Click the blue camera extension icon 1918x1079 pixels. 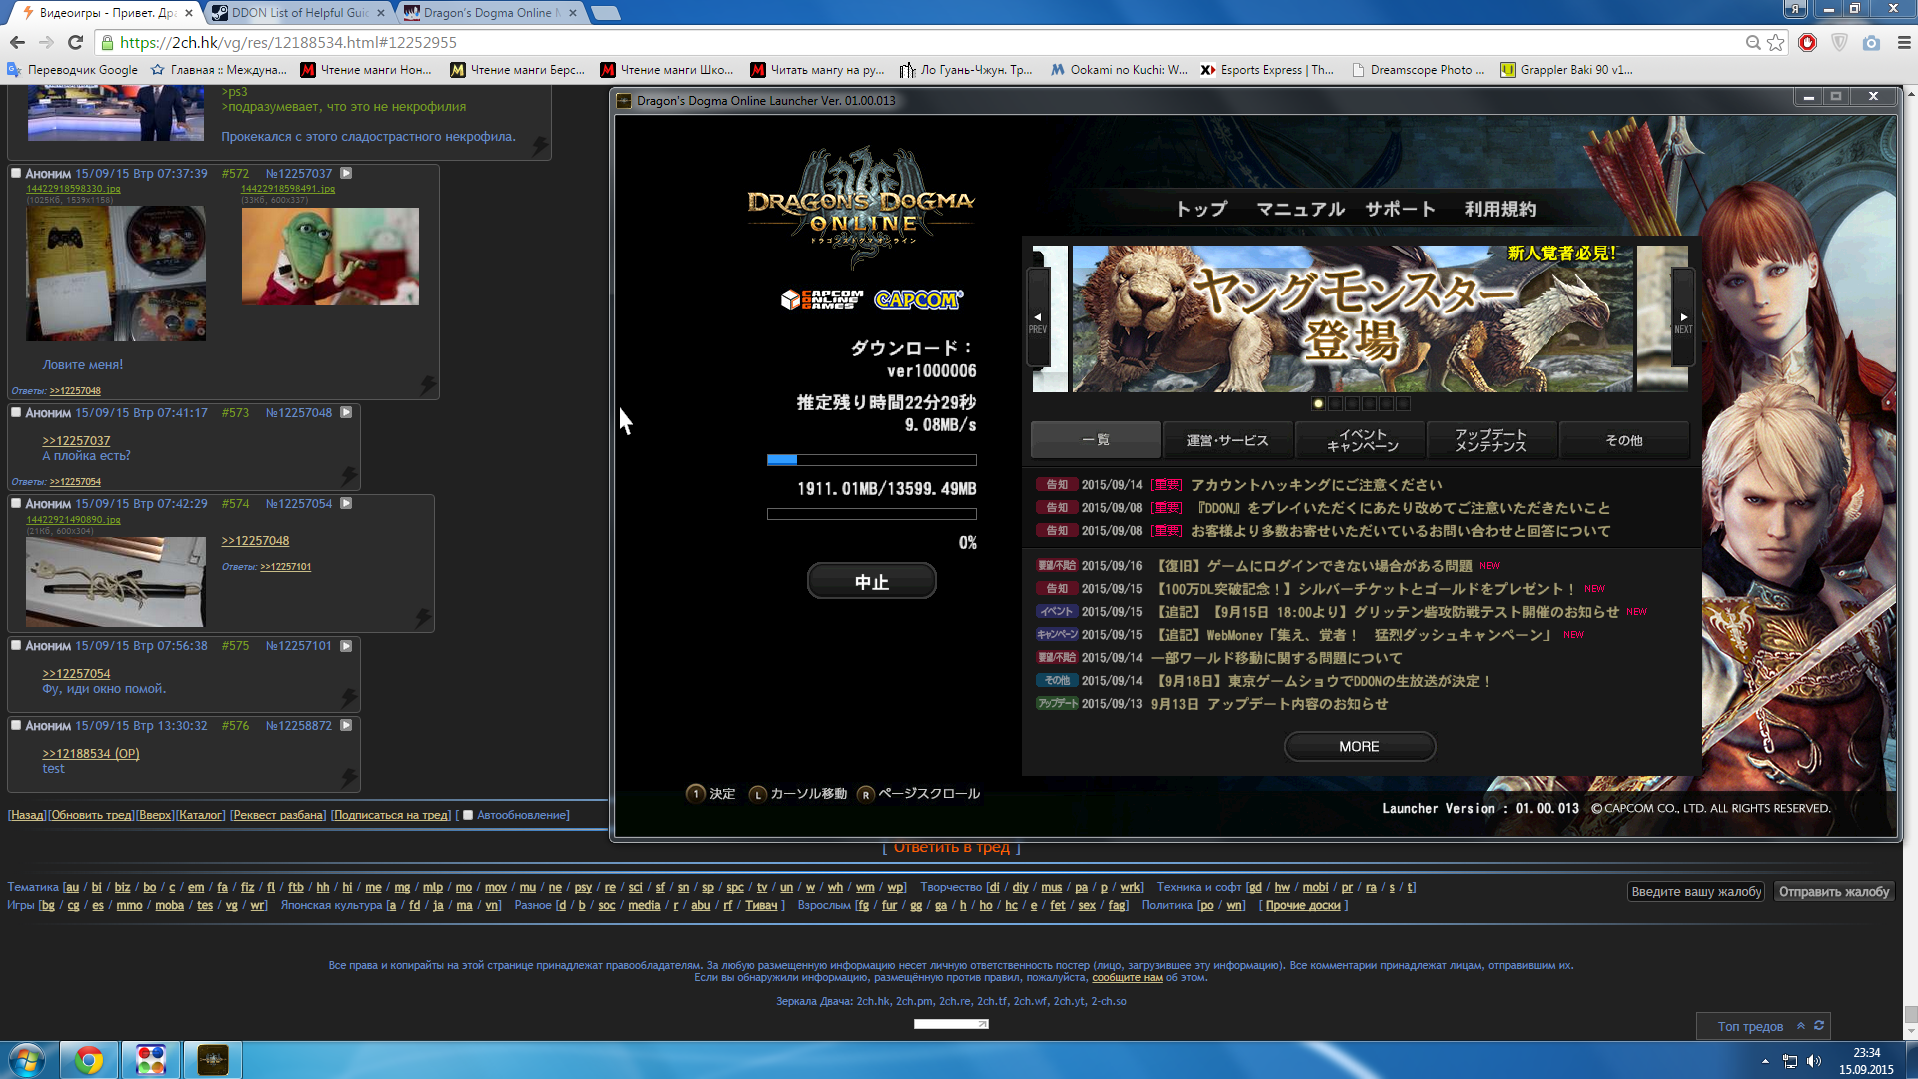(1871, 42)
